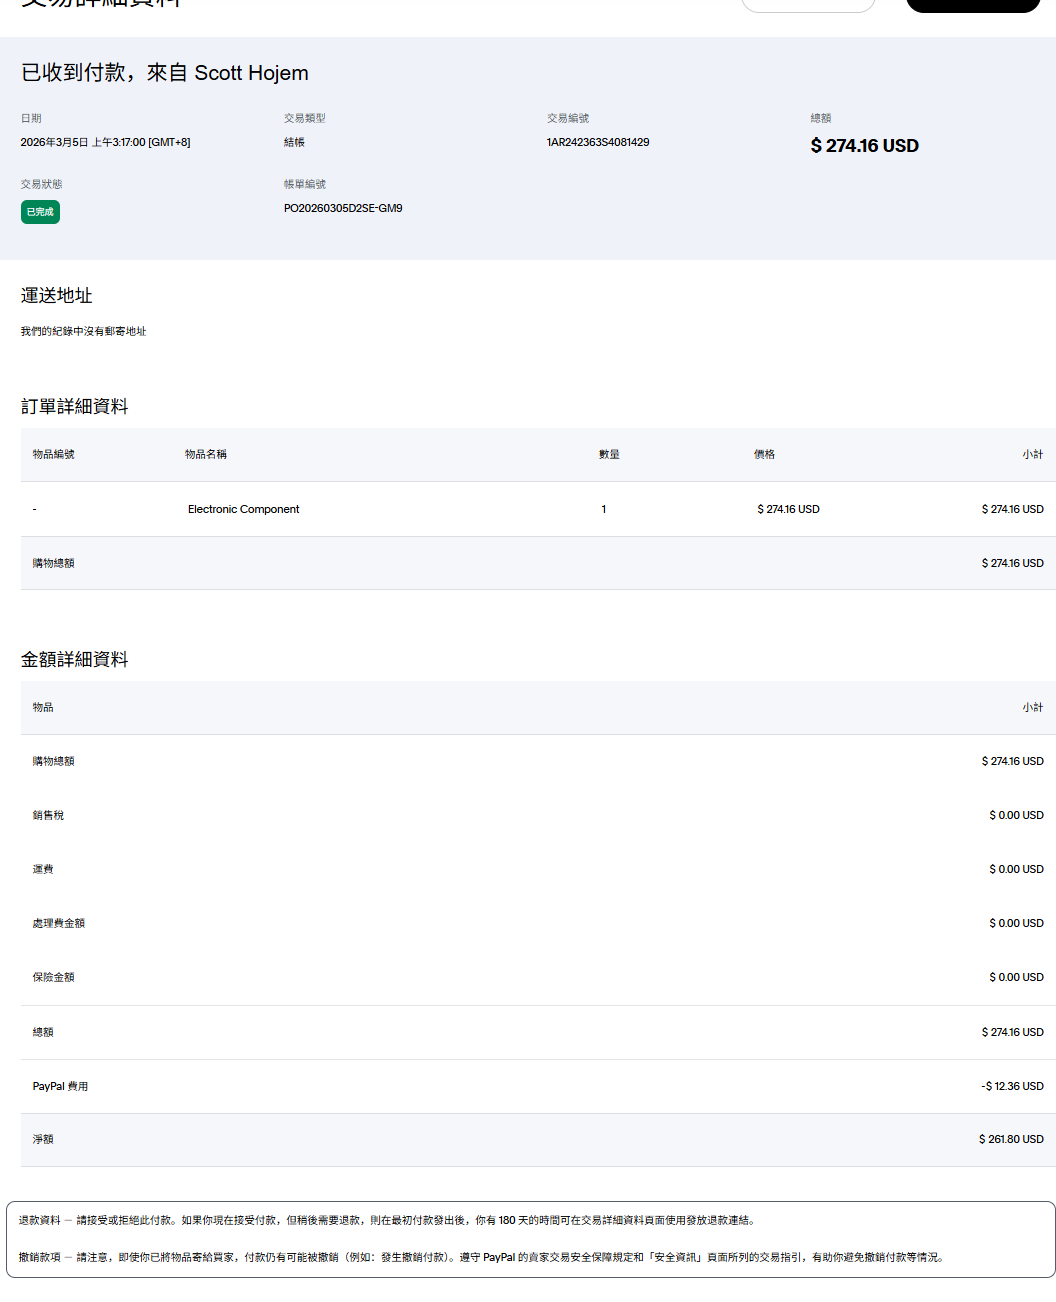Viewport: 1056px width, 1302px height.
Task: Click invoice number PO20260305D2SE-GM9
Action: coord(343,208)
